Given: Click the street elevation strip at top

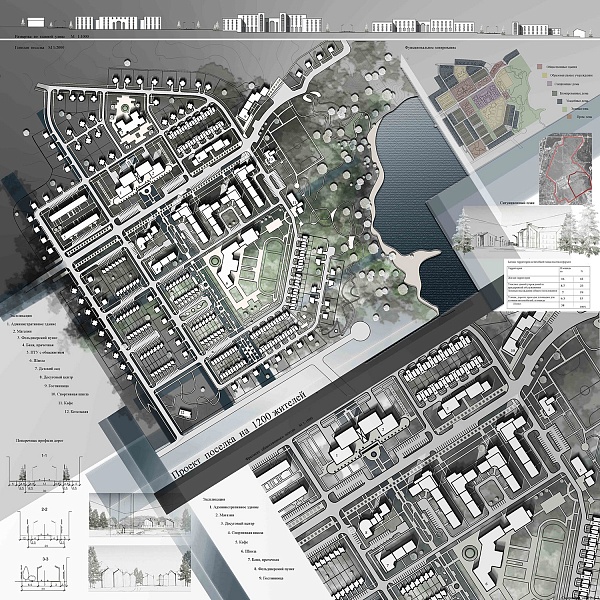Looking at the screenshot, I should (x=300, y=22).
